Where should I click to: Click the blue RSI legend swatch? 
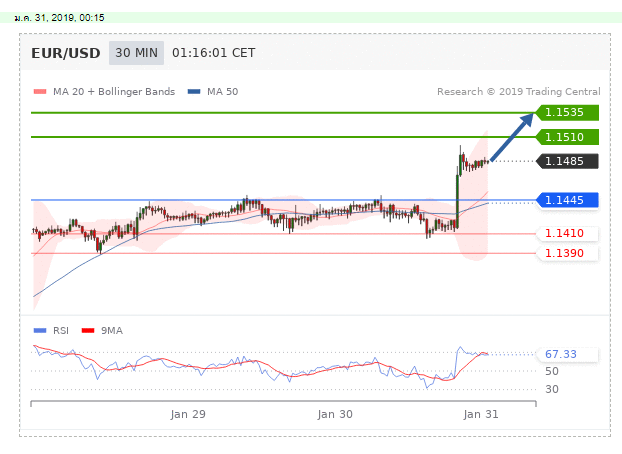[40, 331]
